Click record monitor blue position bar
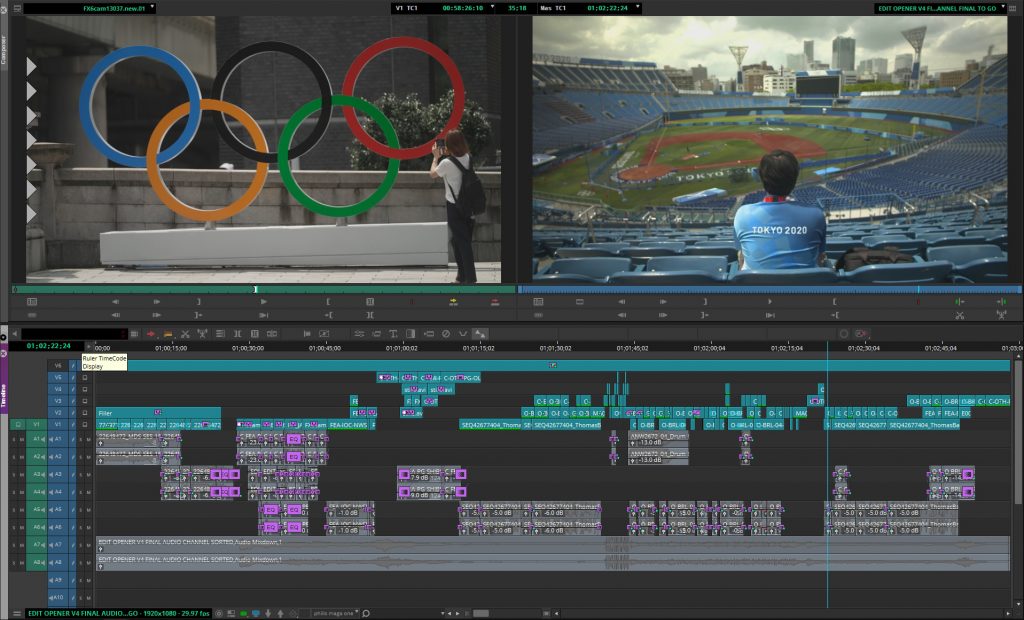Screen dimensions: 1024x620 tap(769, 289)
